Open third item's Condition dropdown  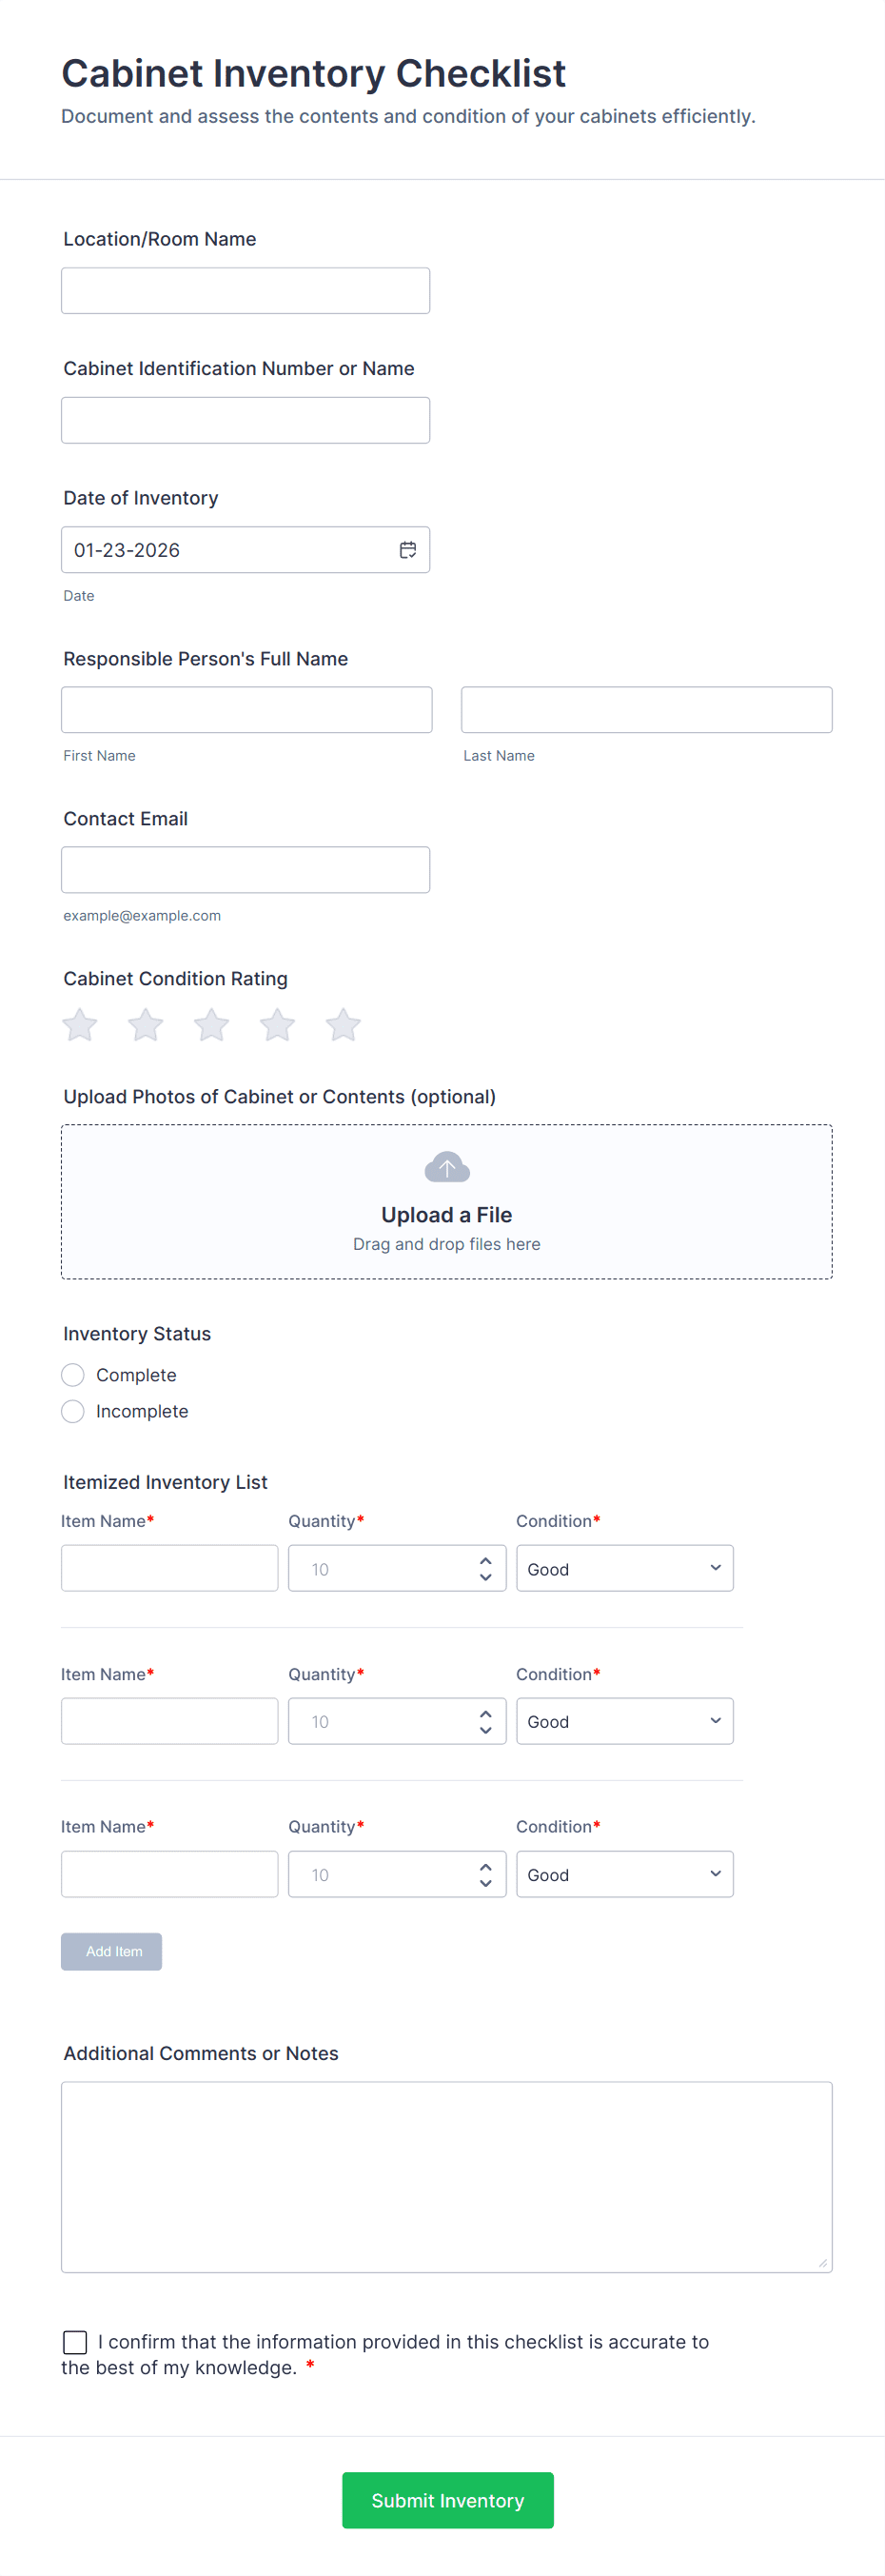(624, 1874)
